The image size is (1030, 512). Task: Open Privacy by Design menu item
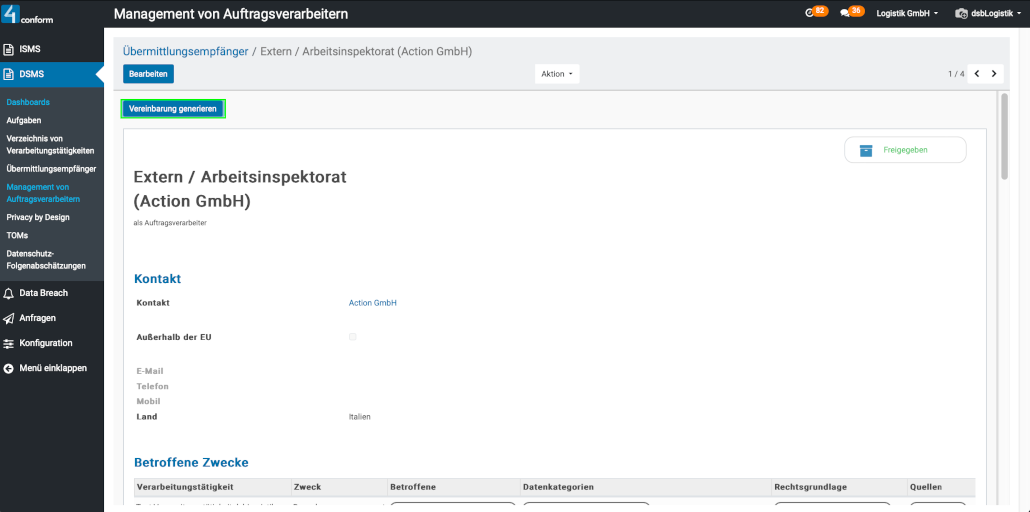[x=38, y=217]
